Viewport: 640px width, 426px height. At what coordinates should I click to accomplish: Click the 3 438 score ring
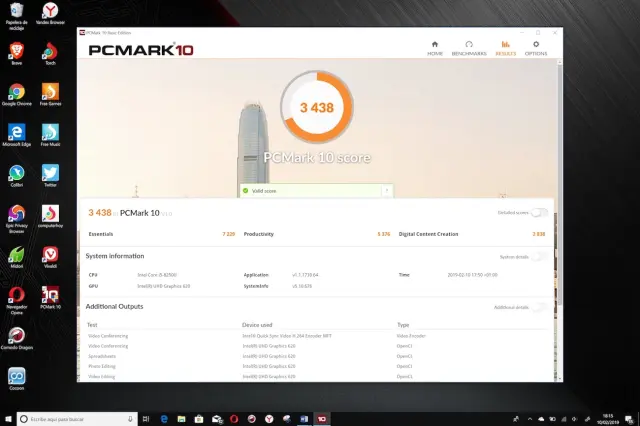pos(316,109)
